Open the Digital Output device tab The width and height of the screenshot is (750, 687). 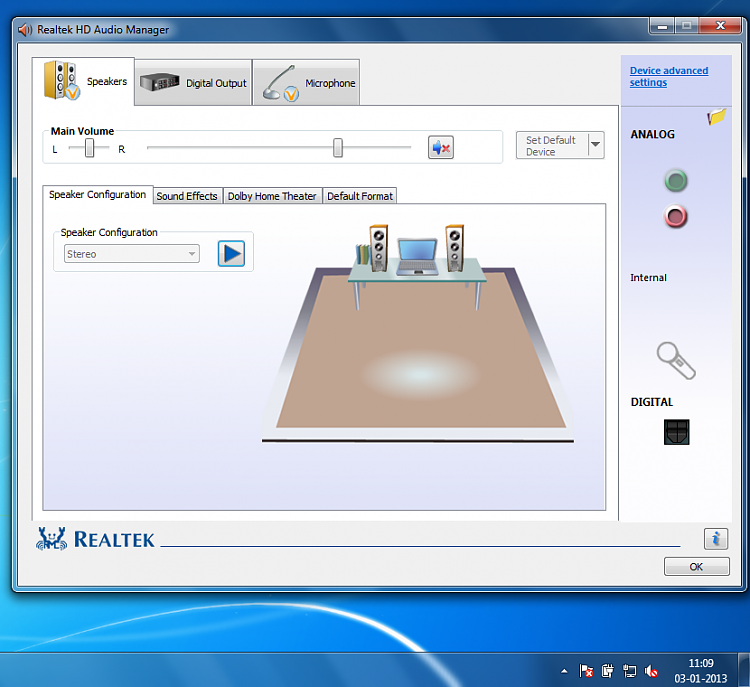tap(193, 82)
